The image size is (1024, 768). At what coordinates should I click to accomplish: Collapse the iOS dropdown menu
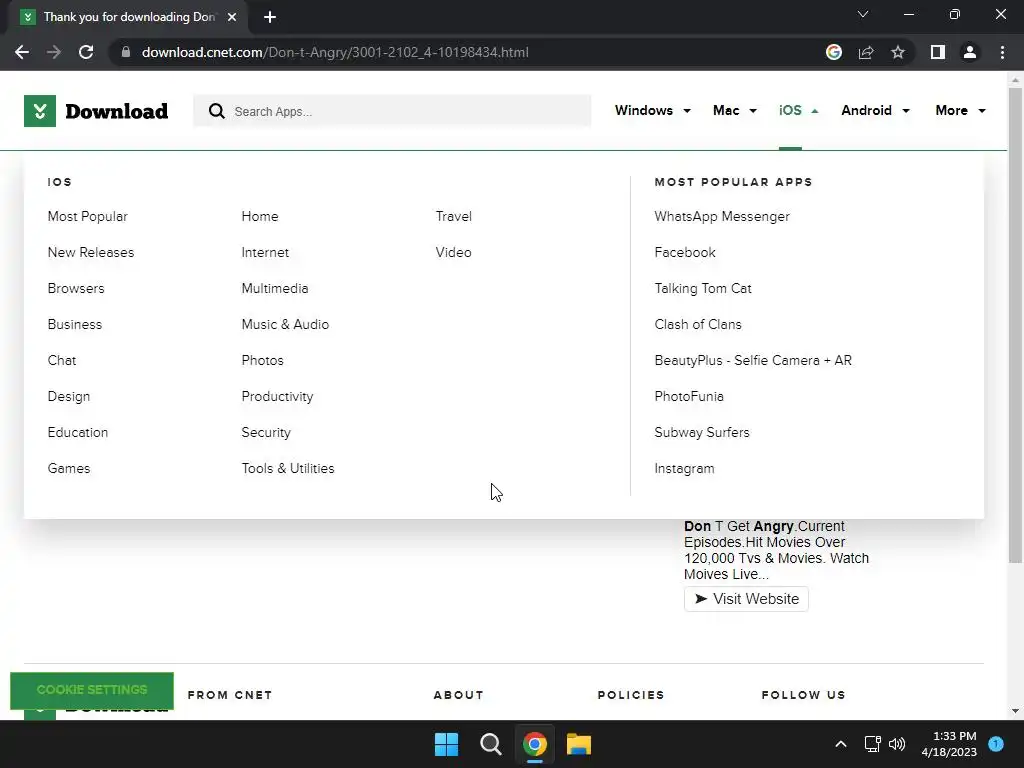(x=798, y=110)
